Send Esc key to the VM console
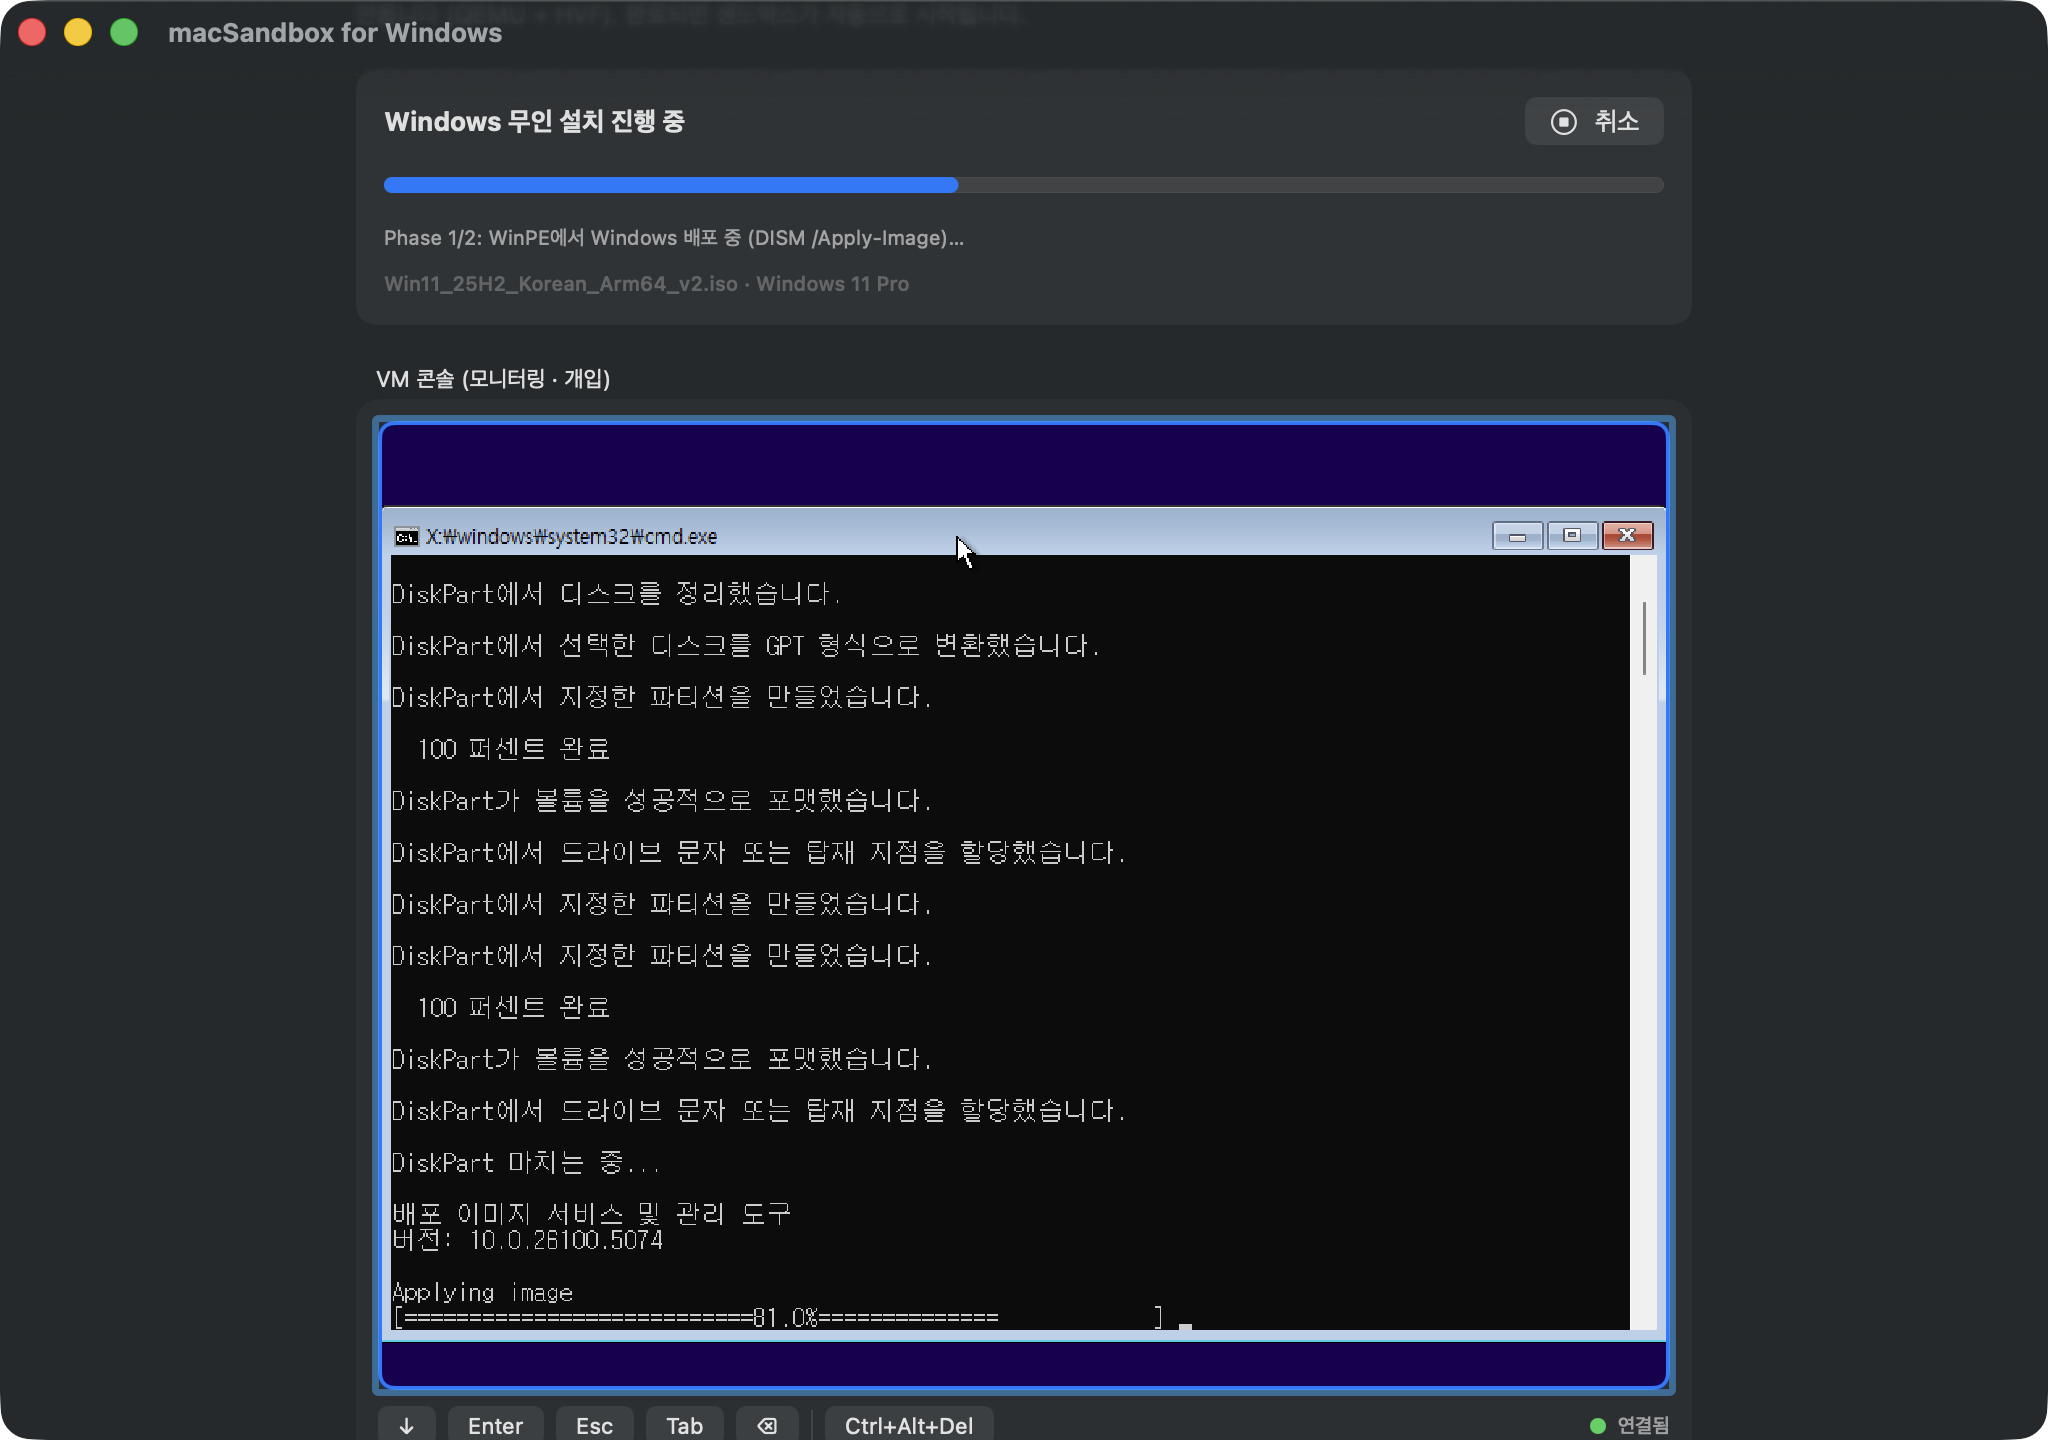The image size is (2048, 1440). [594, 1425]
